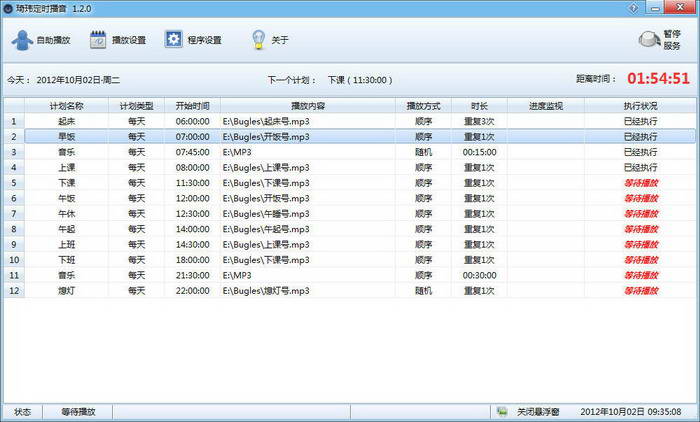
Task: Click 等待播放 status in row 12
Action: pos(641,291)
